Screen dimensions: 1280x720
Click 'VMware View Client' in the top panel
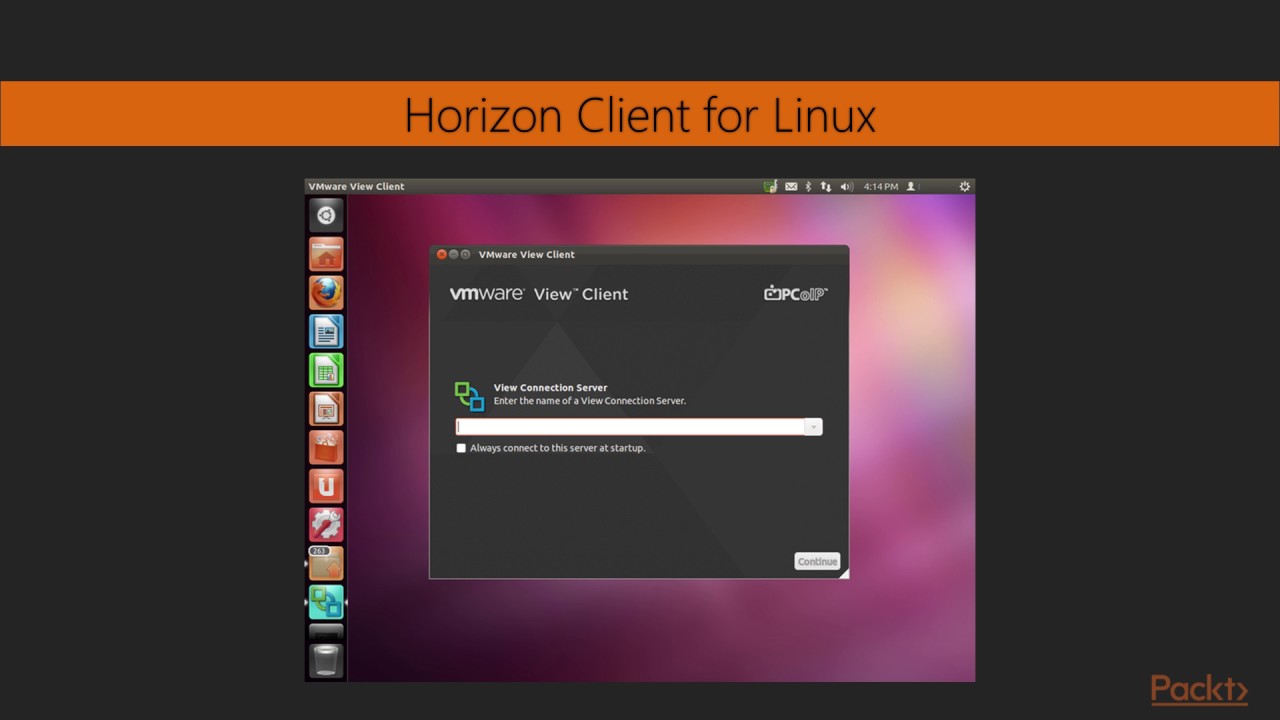[356, 186]
